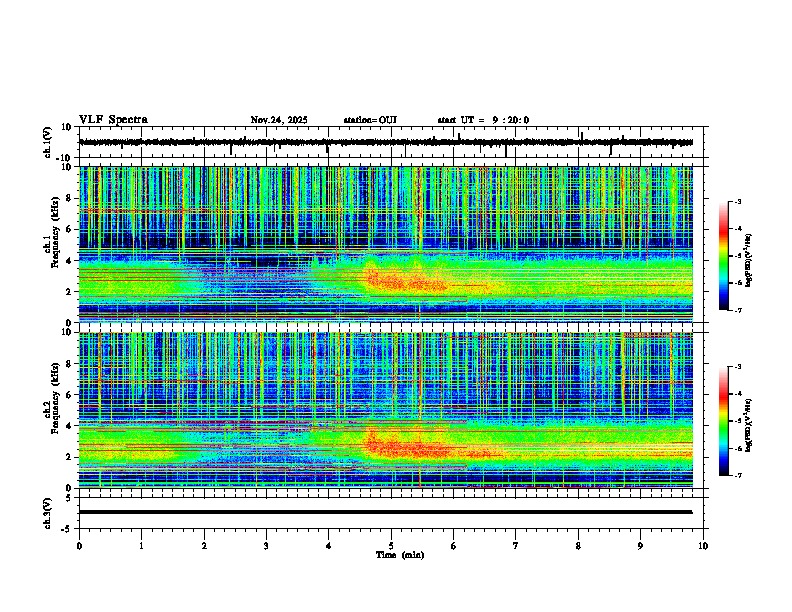Click the ch.1 spectrogram color bar
Viewport: 792px width, 612px height.
pyautogui.click(x=723, y=255)
